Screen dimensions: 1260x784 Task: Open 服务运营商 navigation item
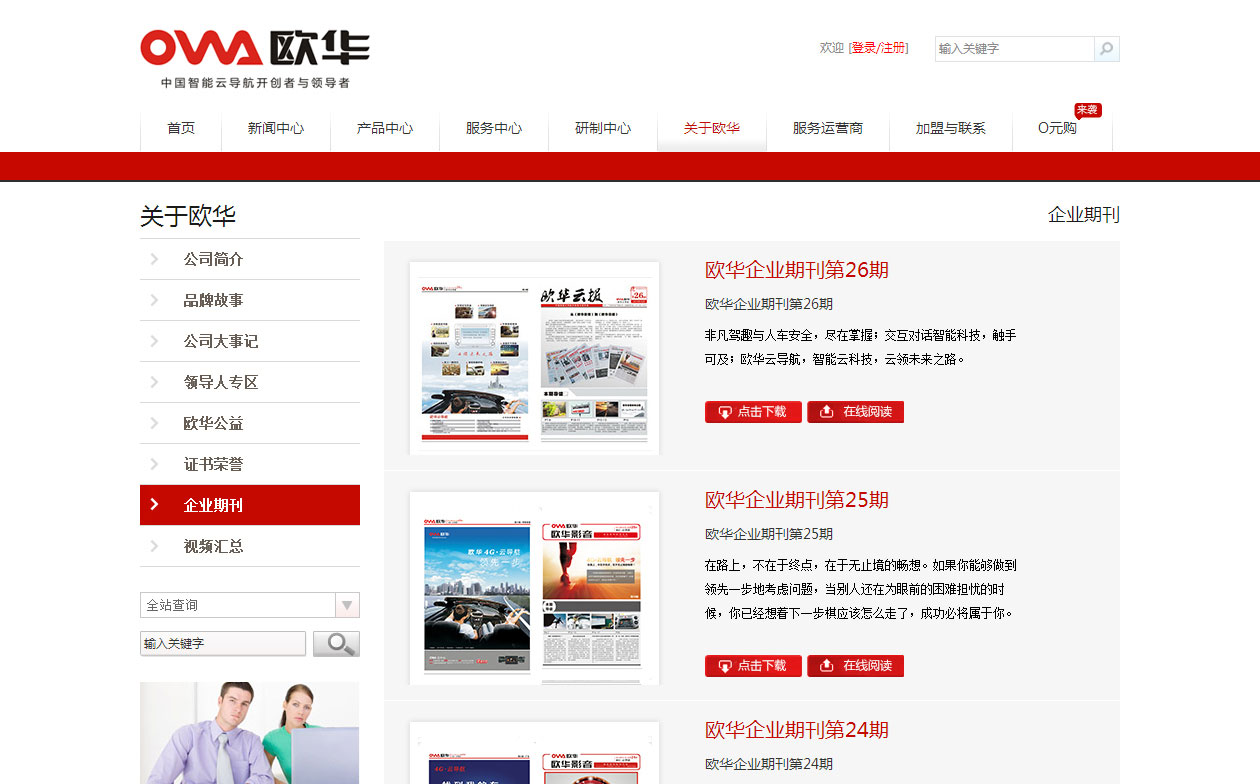point(828,128)
